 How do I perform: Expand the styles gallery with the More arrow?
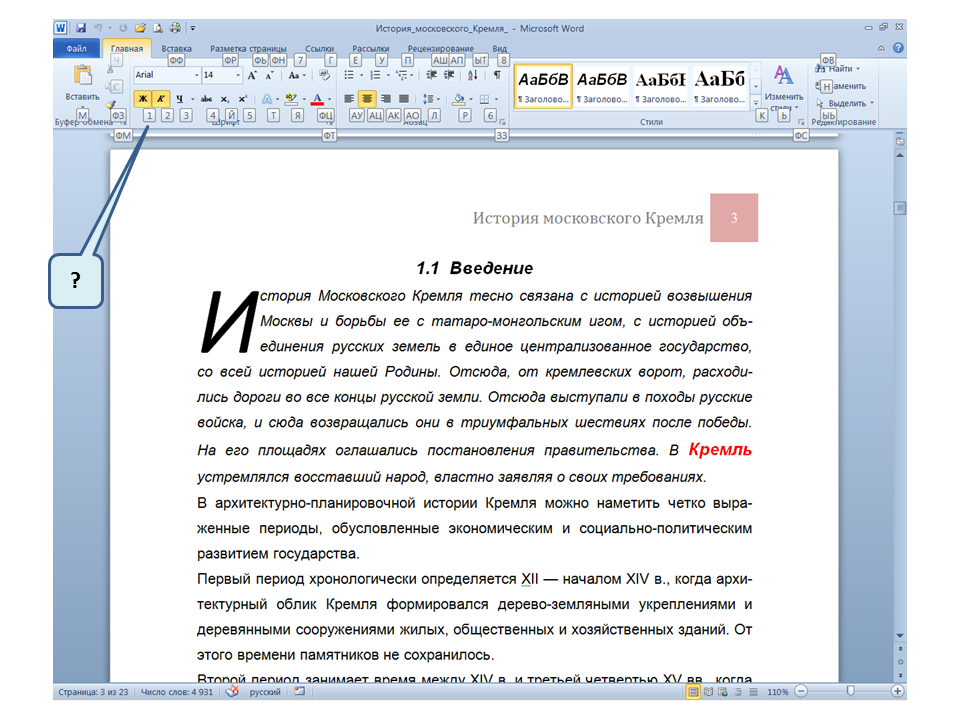[x=757, y=104]
